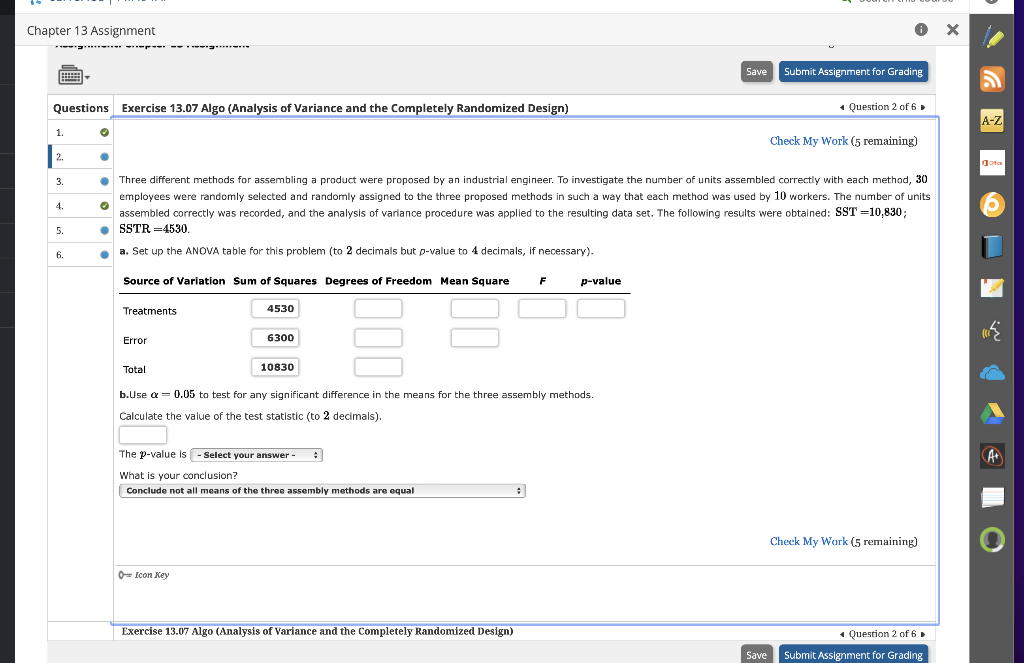The width and height of the screenshot is (1024, 663).
Task: Open the orange circle 6 app icon
Action: pos(992,204)
